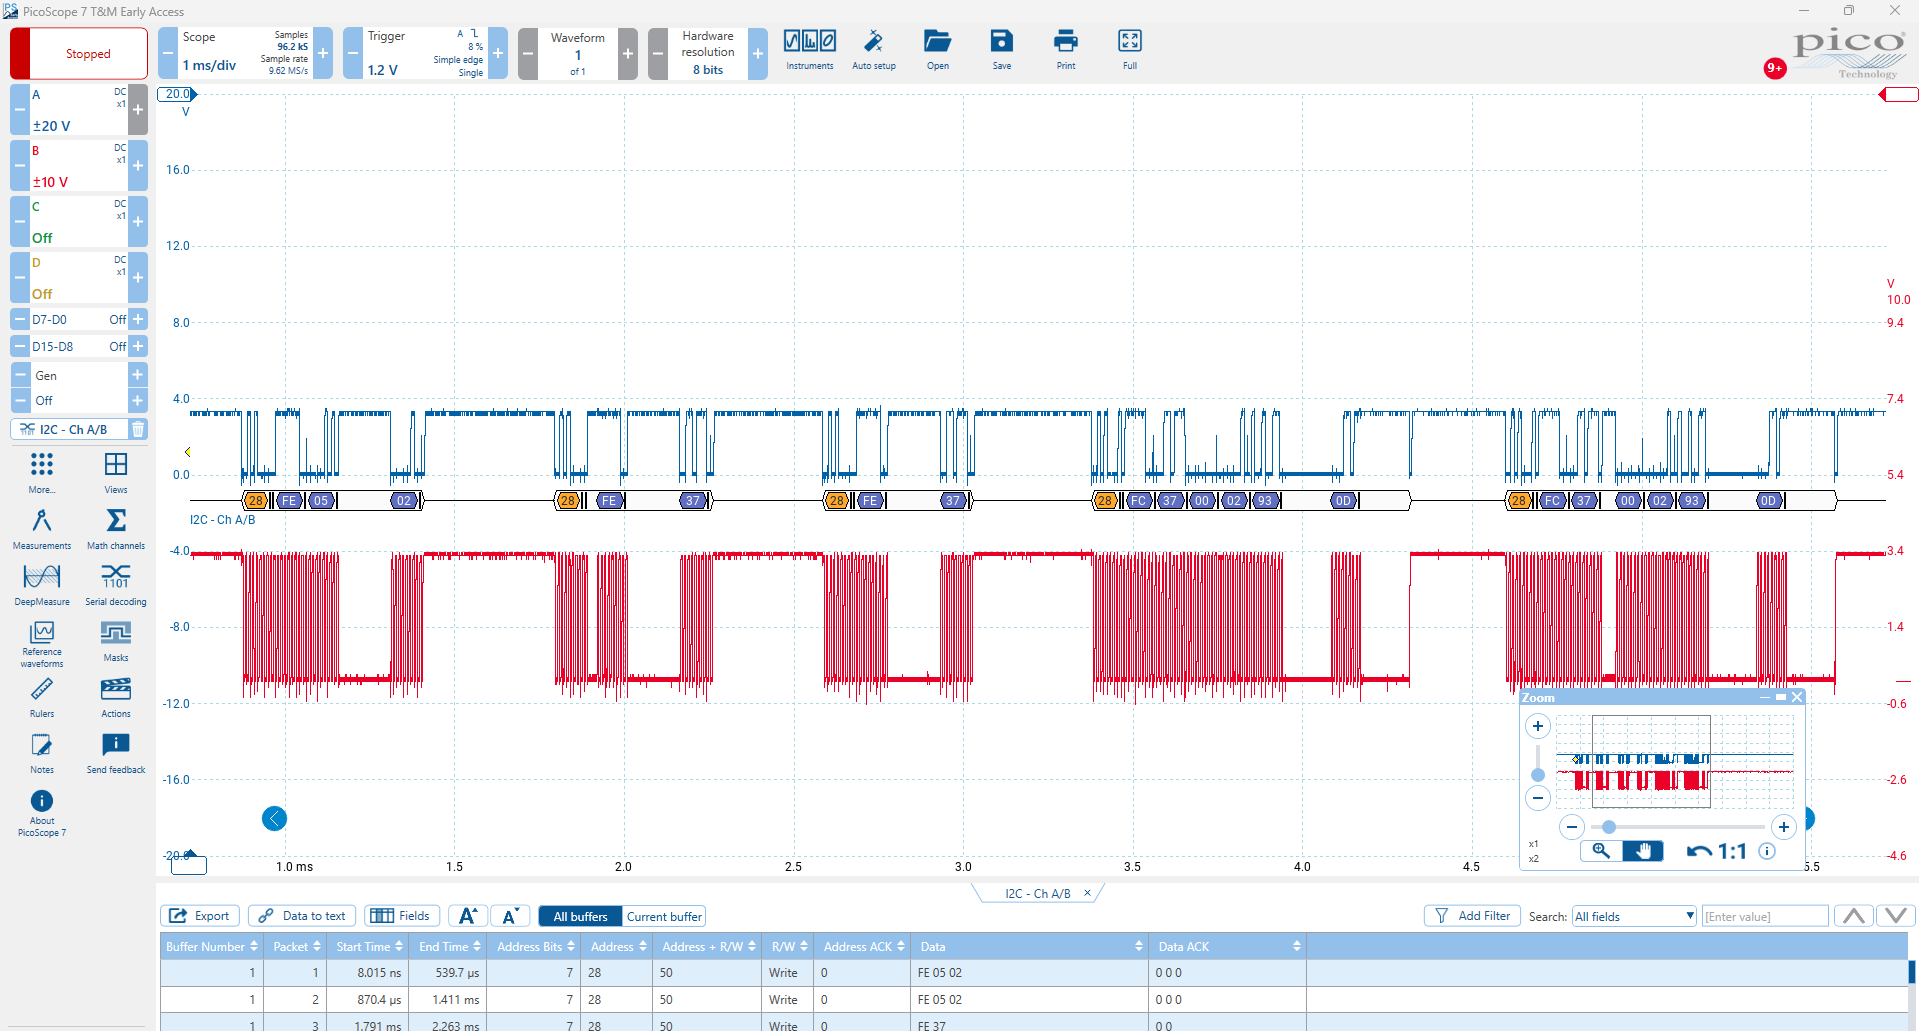Select the I2C - Ch A/B table tab

click(x=1038, y=893)
